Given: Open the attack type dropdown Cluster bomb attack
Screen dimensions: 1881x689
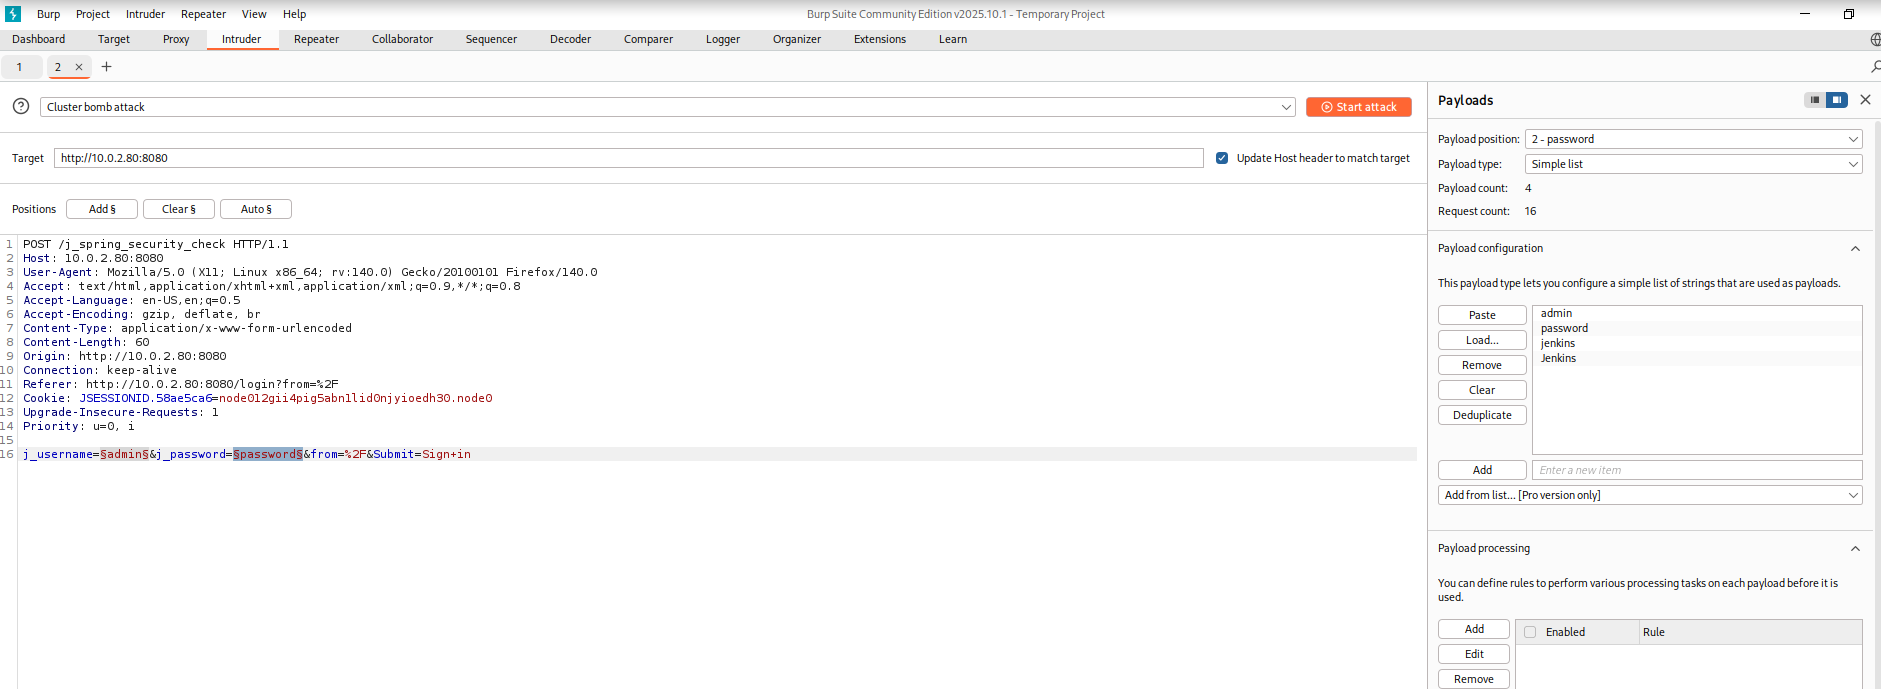Looking at the screenshot, I should click(x=668, y=107).
